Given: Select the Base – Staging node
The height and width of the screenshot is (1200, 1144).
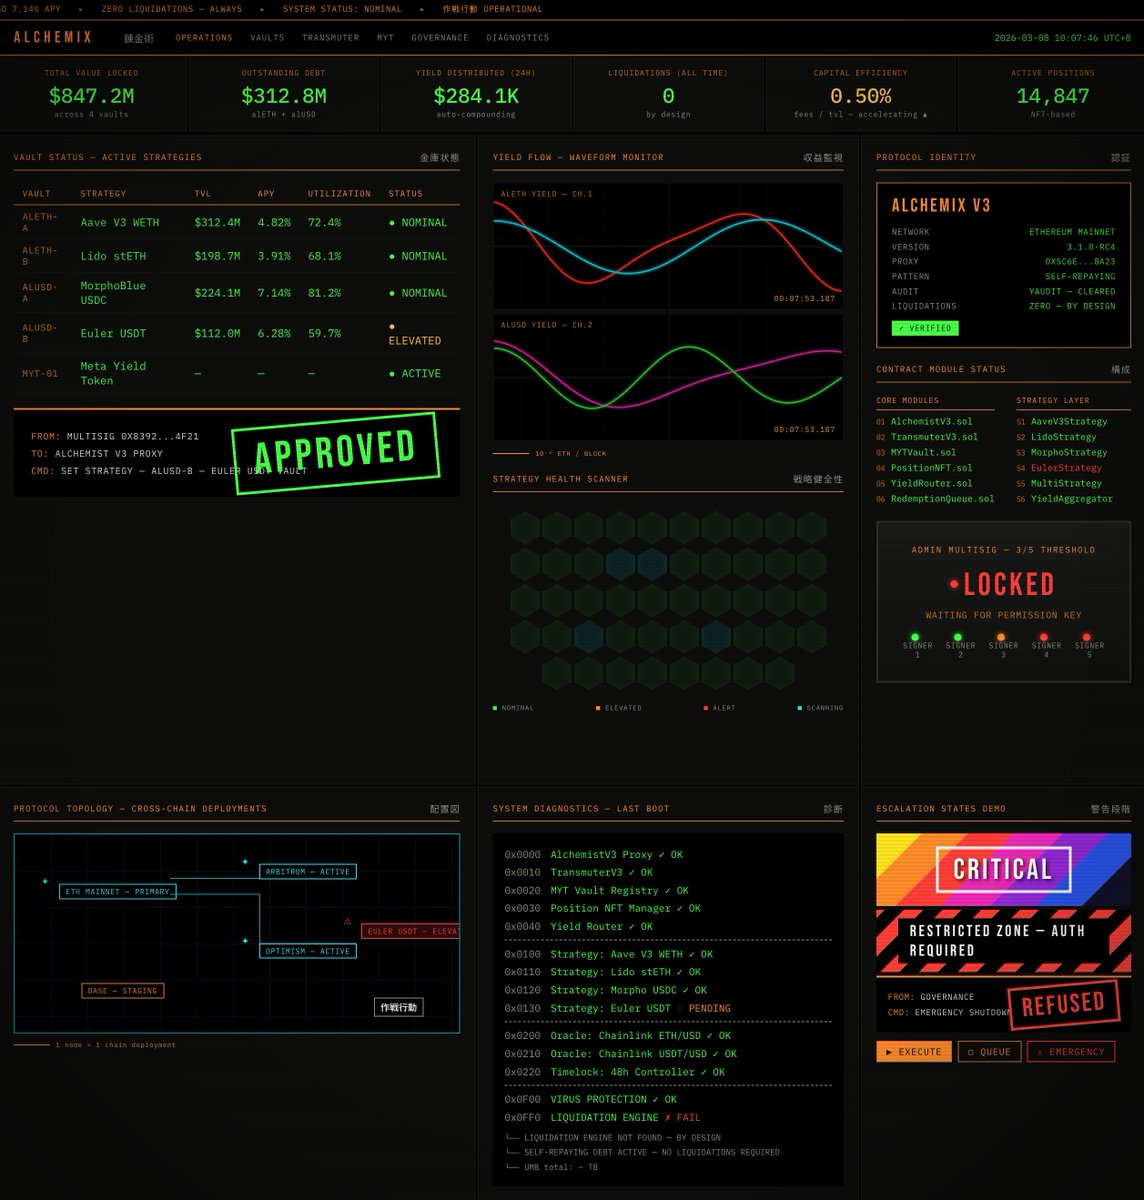Looking at the screenshot, I should tap(123, 991).
